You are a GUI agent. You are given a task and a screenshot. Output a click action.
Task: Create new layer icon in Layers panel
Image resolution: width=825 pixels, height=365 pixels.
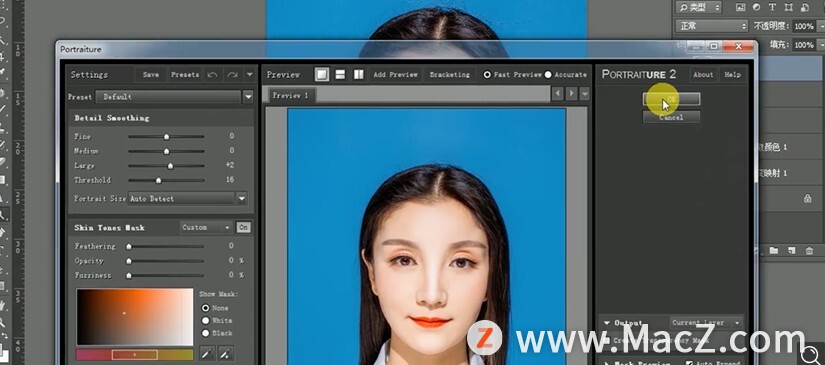tap(791, 250)
